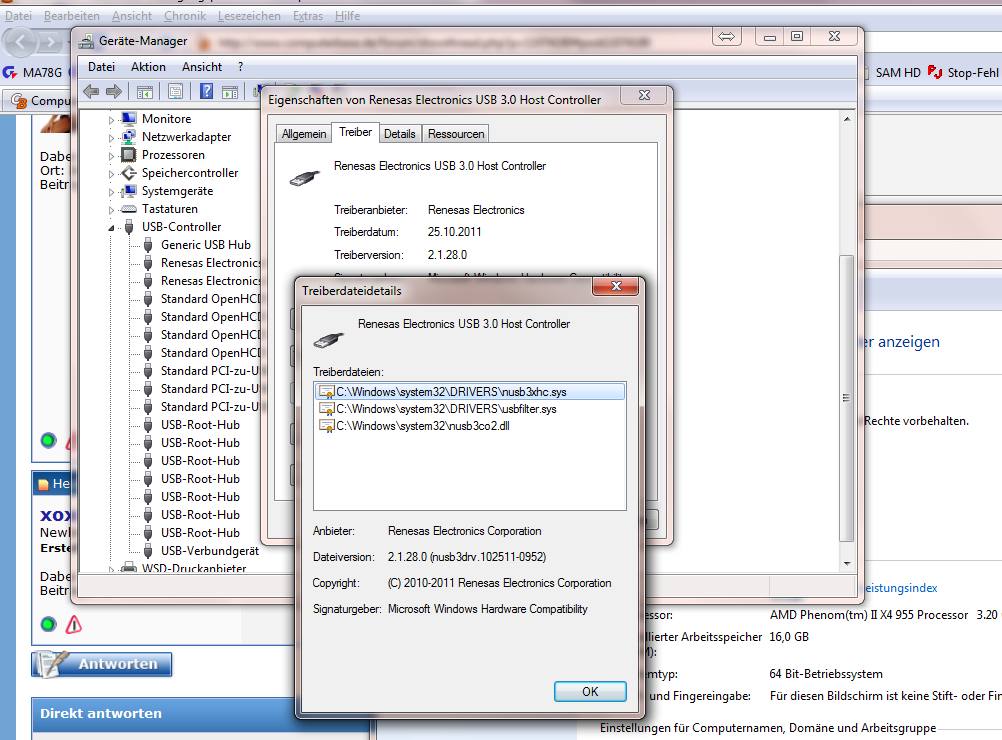Close the Treiberdateidetails dialog
1002x740 pixels.
pyautogui.click(x=616, y=286)
